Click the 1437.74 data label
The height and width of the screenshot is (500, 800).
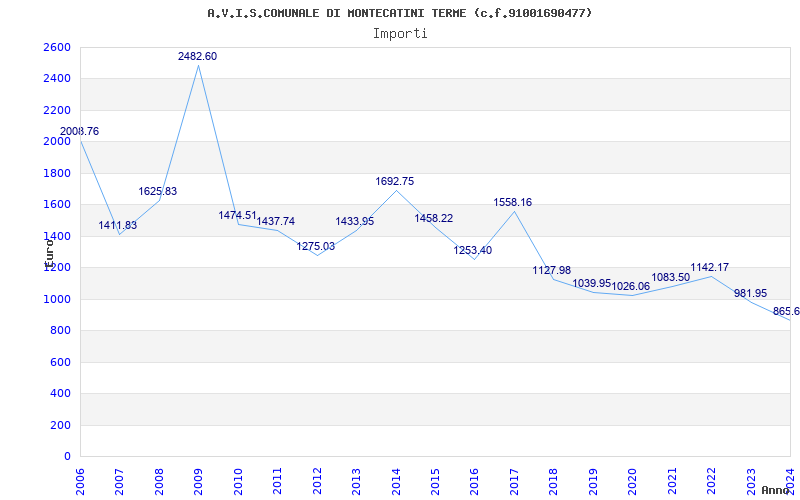(x=276, y=221)
